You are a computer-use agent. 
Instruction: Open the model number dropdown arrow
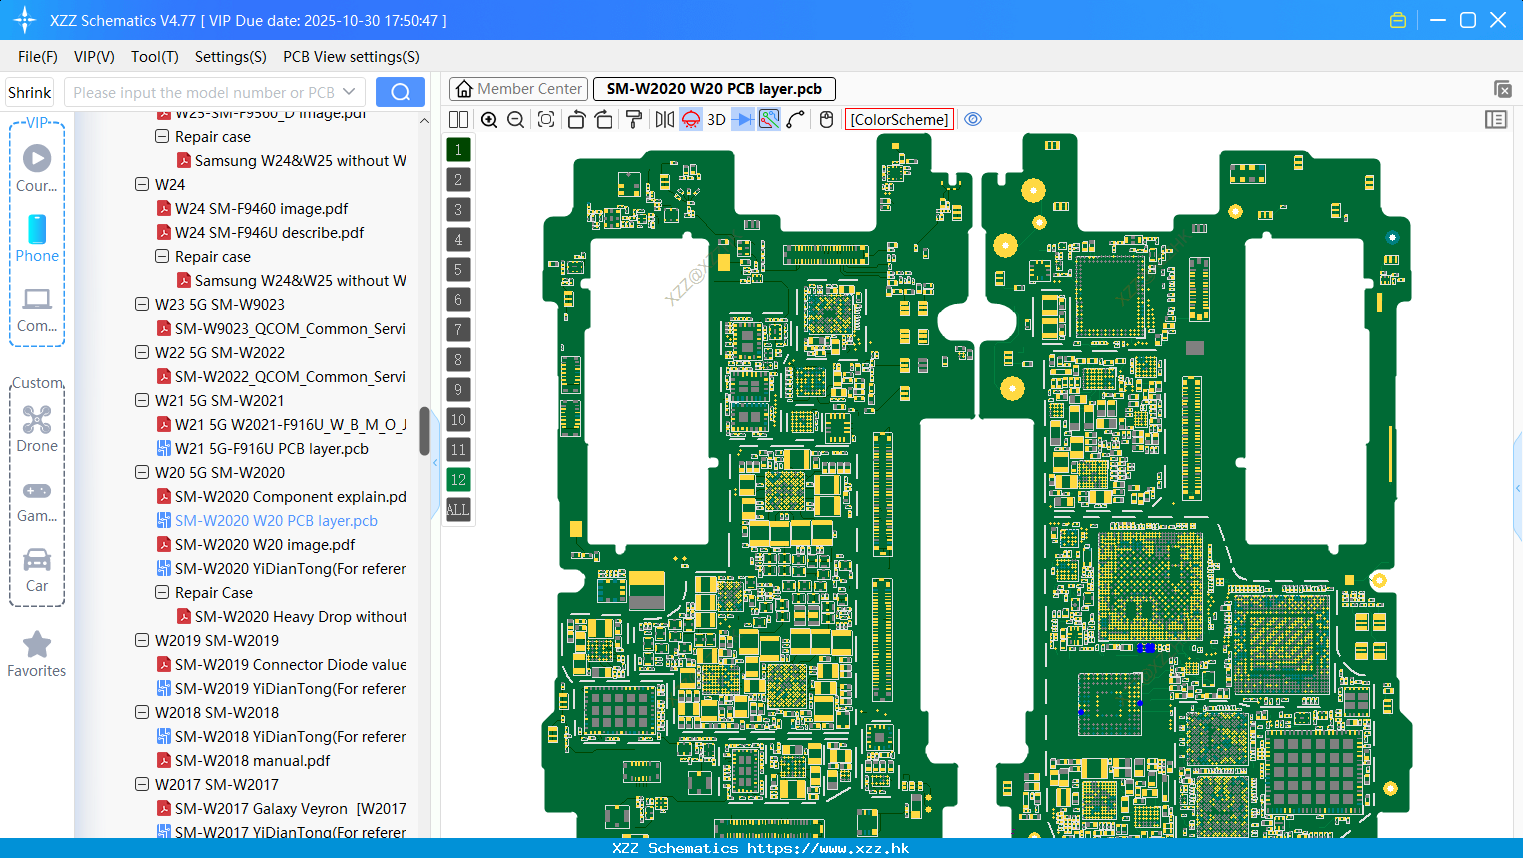click(x=349, y=92)
